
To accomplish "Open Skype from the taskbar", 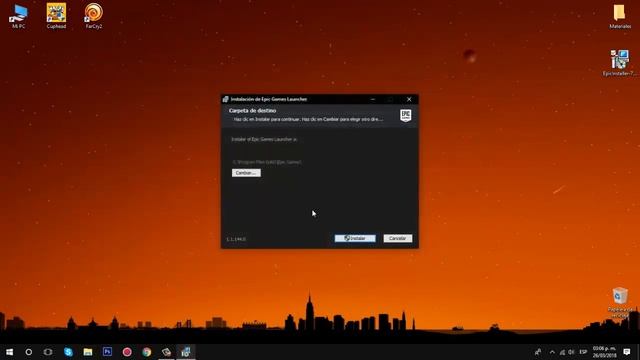I will (x=68, y=352).
